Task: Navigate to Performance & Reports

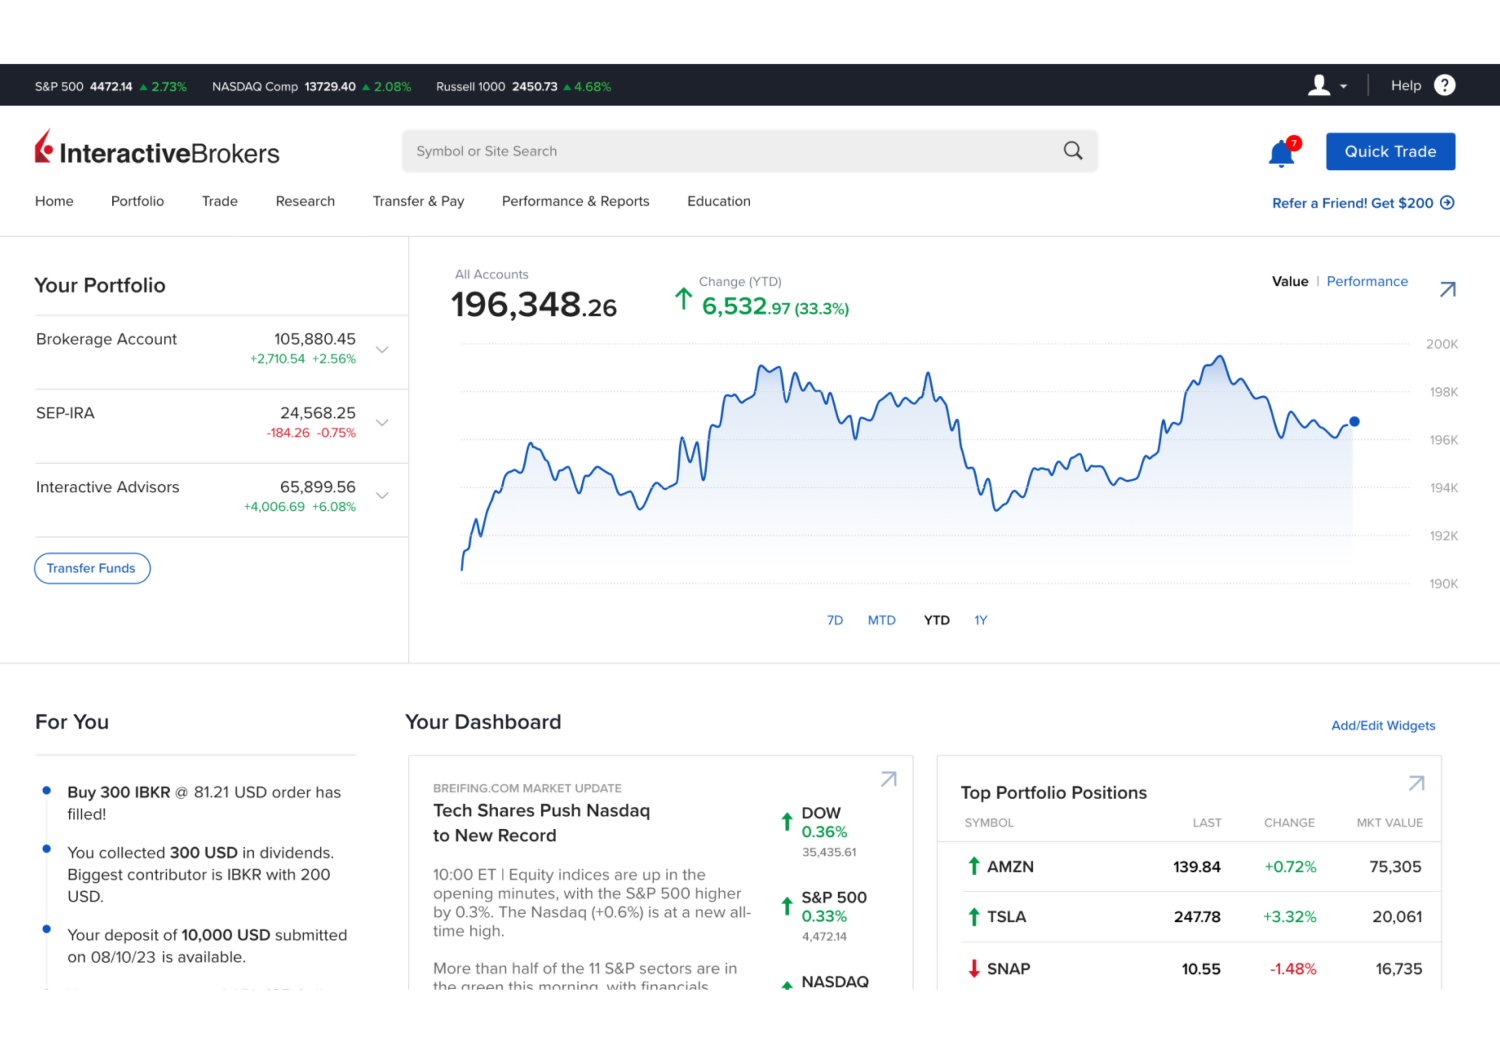Action: point(575,201)
